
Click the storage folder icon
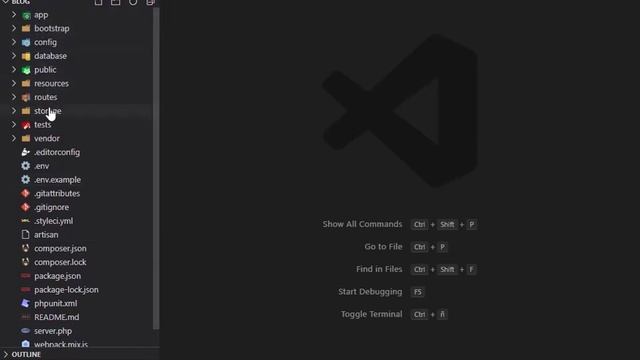26,111
